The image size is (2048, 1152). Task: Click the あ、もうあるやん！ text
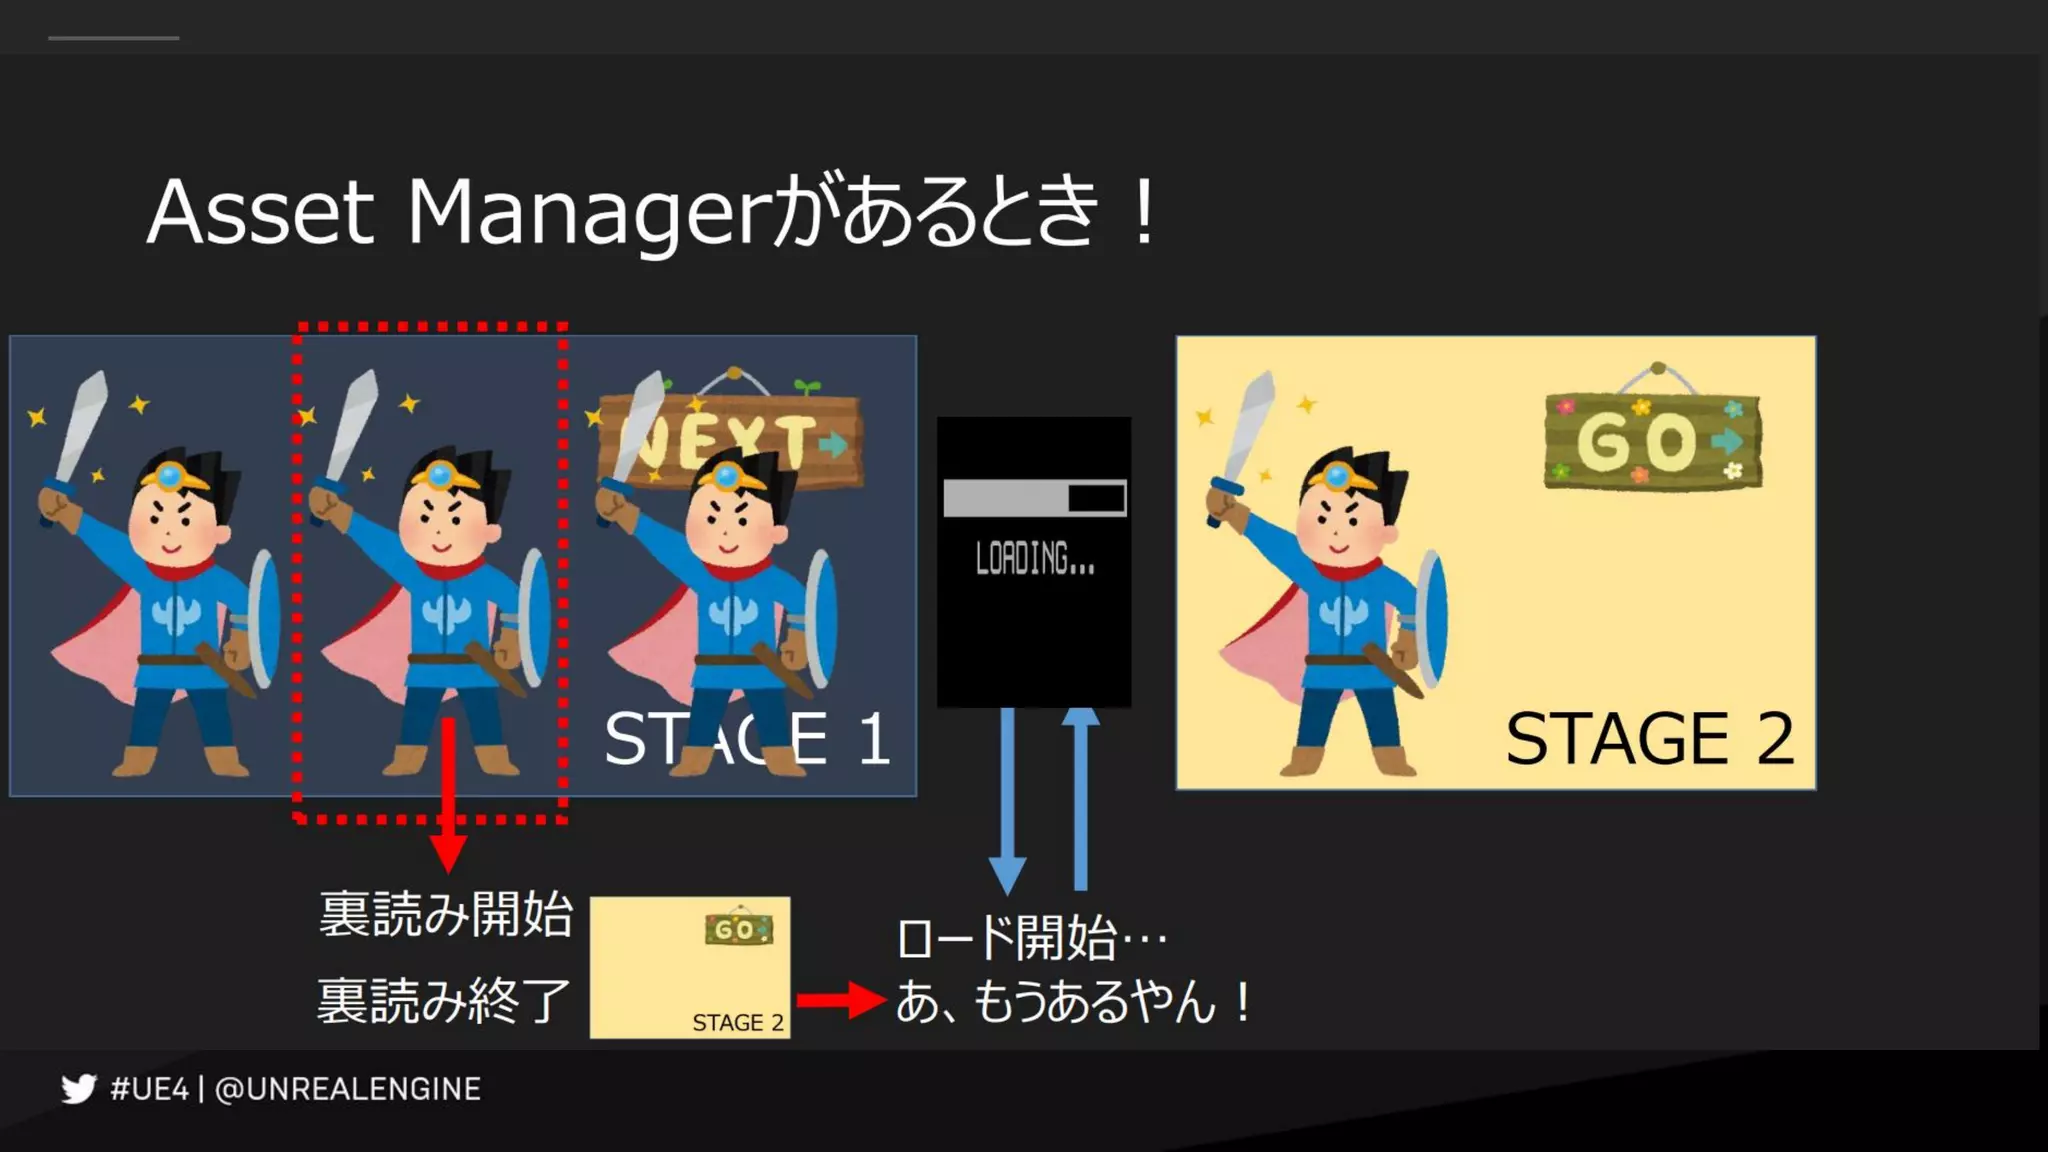[x=1073, y=1001]
